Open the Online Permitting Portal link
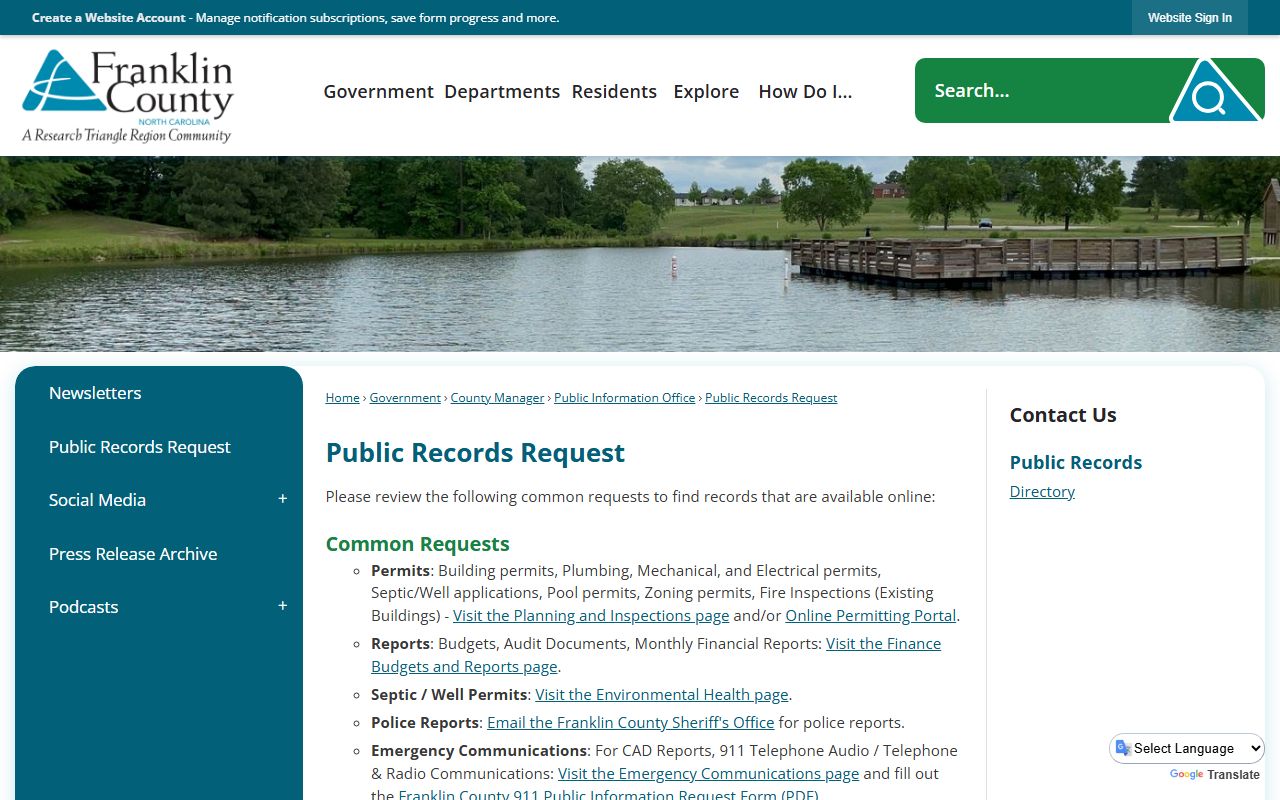This screenshot has height=800, width=1280. [870, 616]
